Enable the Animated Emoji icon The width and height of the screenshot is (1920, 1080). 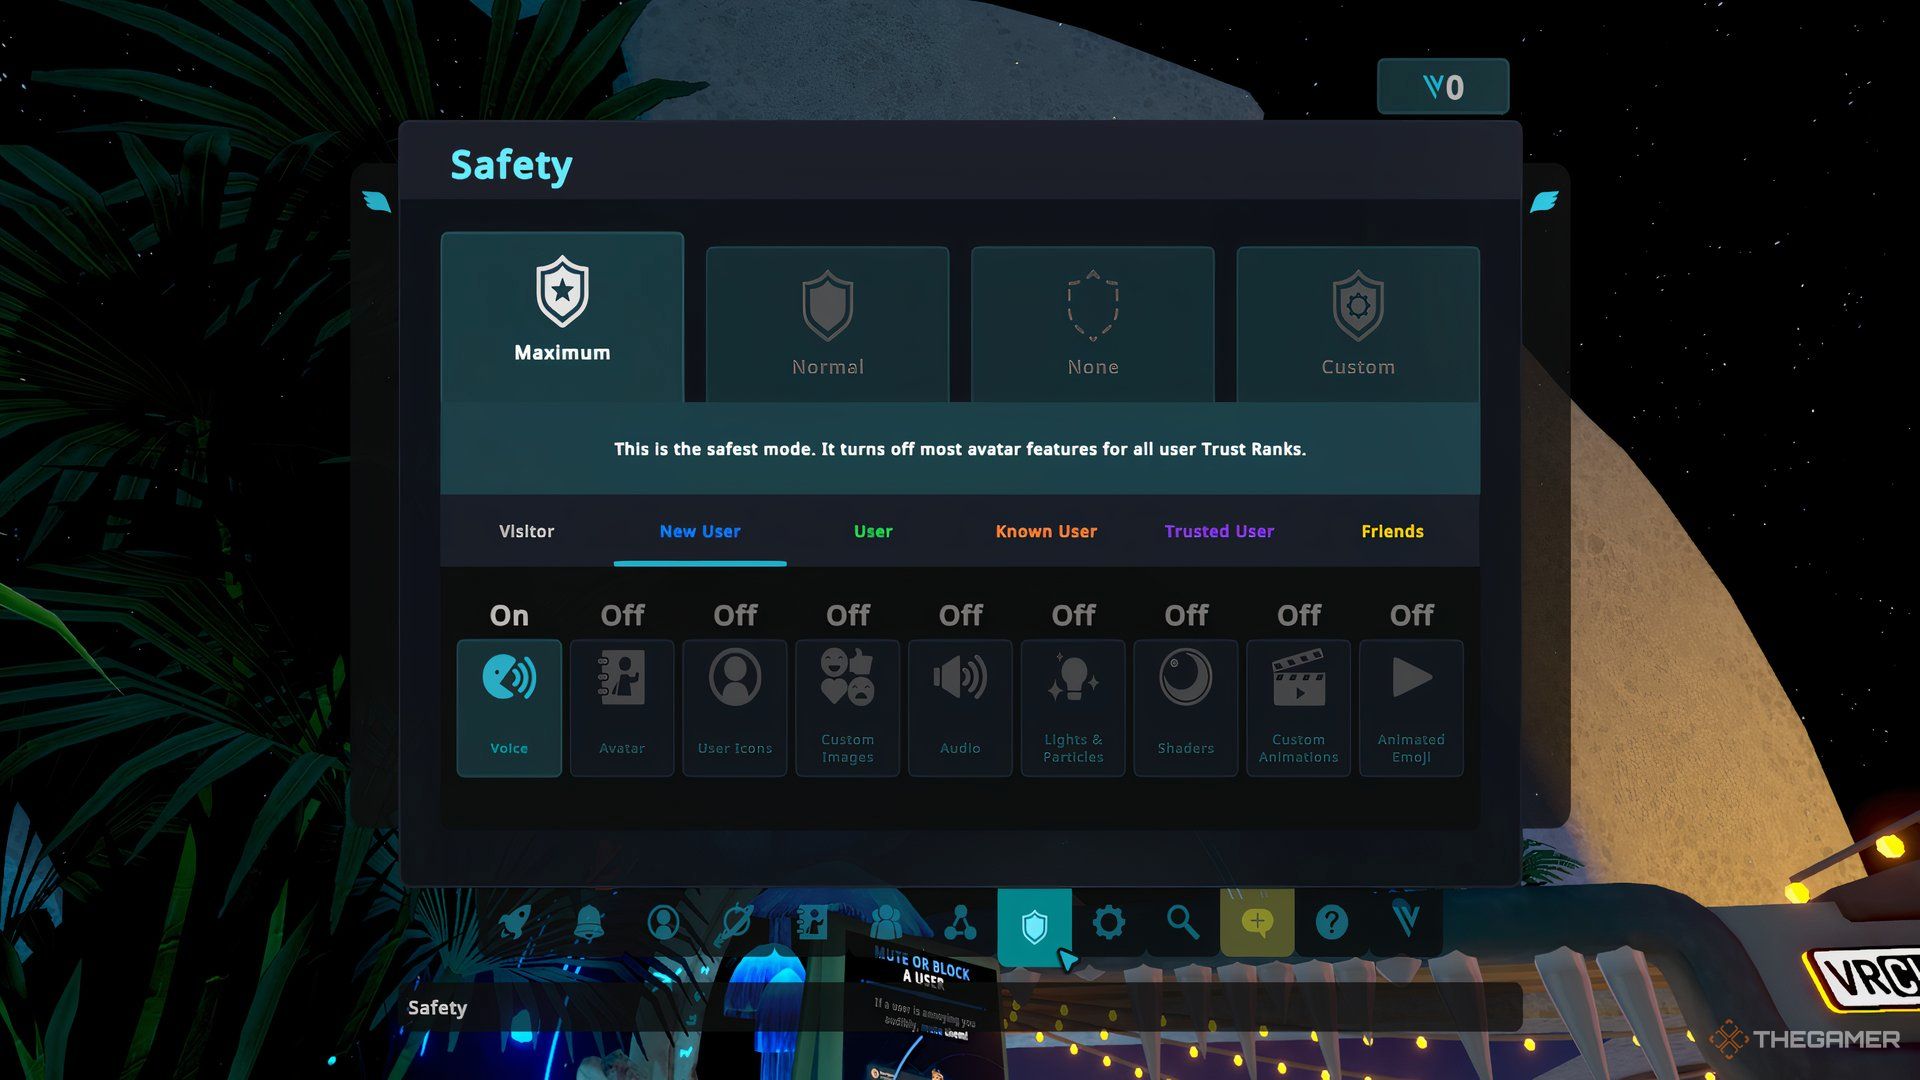pos(1410,705)
